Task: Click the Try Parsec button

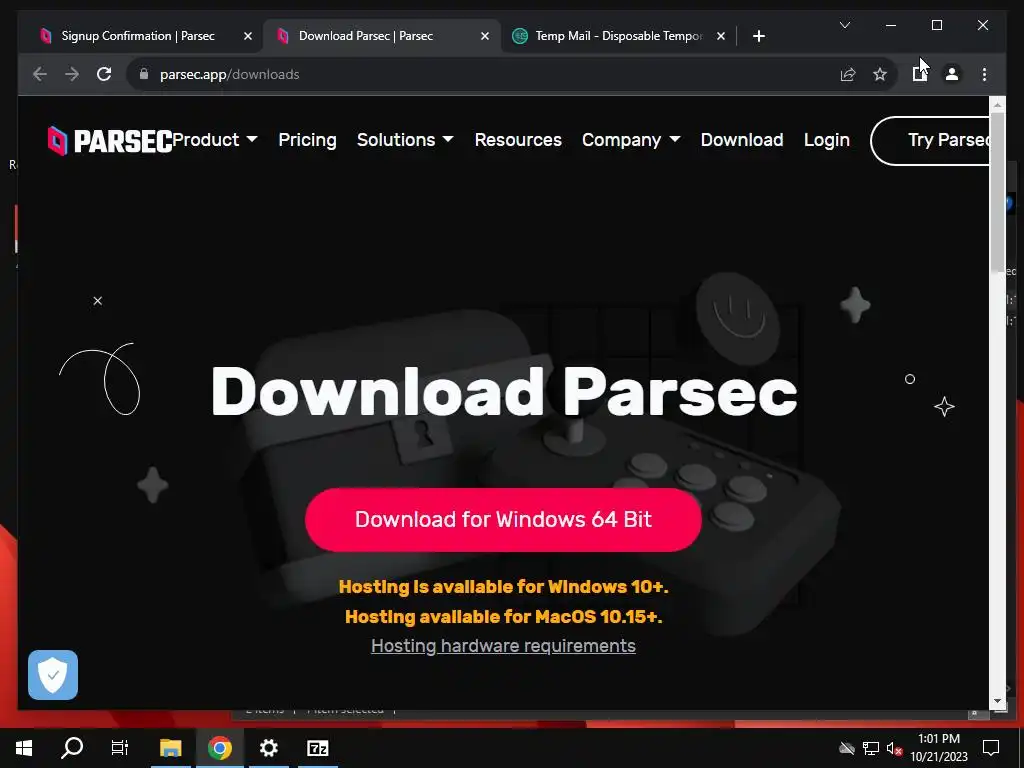Action: click(x=931, y=140)
